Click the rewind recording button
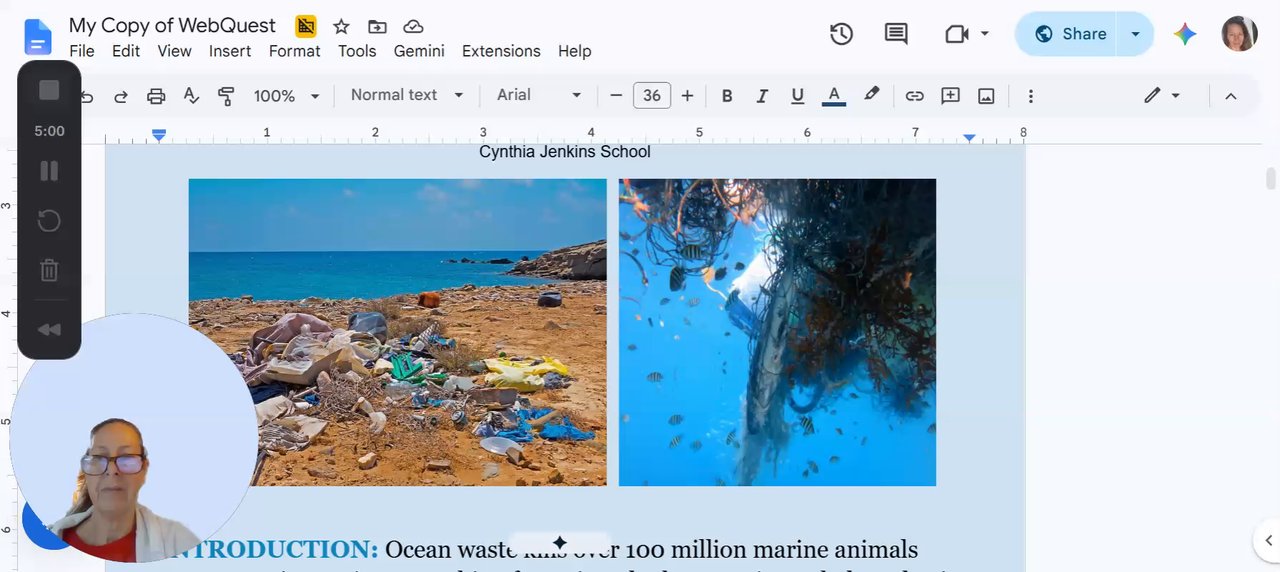This screenshot has height=572, width=1280. [x=49, y=329]
